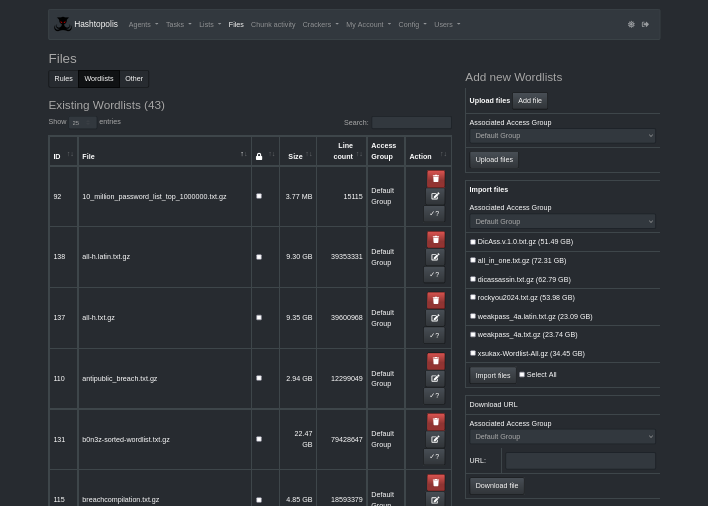Recount lines for b0n3z-sorted-wordlist.txt.gz
The width and height of the screenshot is (708, 506).
[434, 457]
